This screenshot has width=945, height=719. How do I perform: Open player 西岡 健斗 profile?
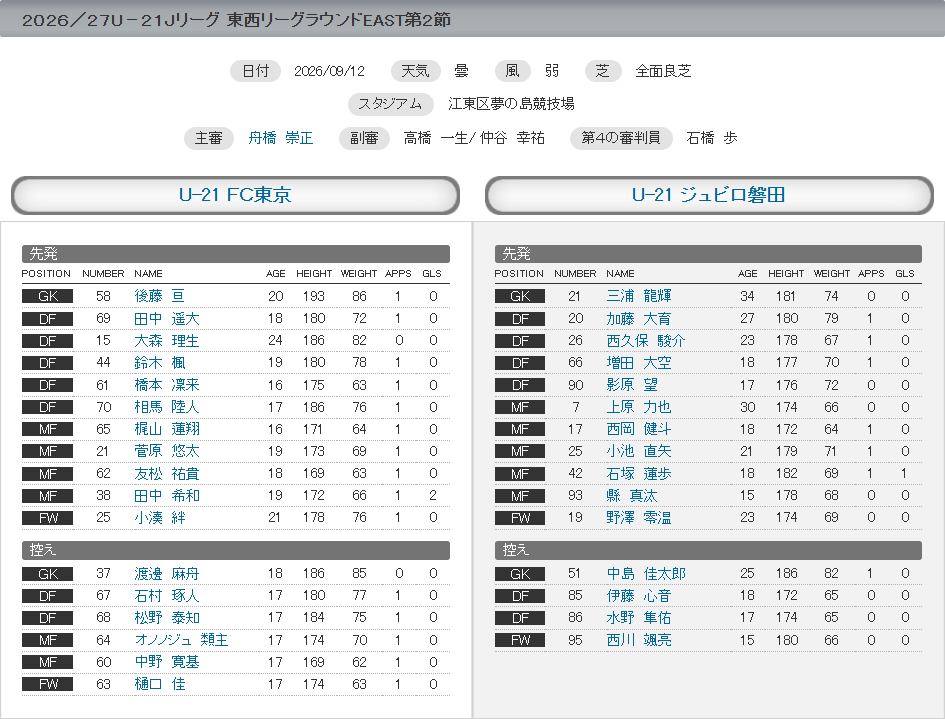click(639, 429)
